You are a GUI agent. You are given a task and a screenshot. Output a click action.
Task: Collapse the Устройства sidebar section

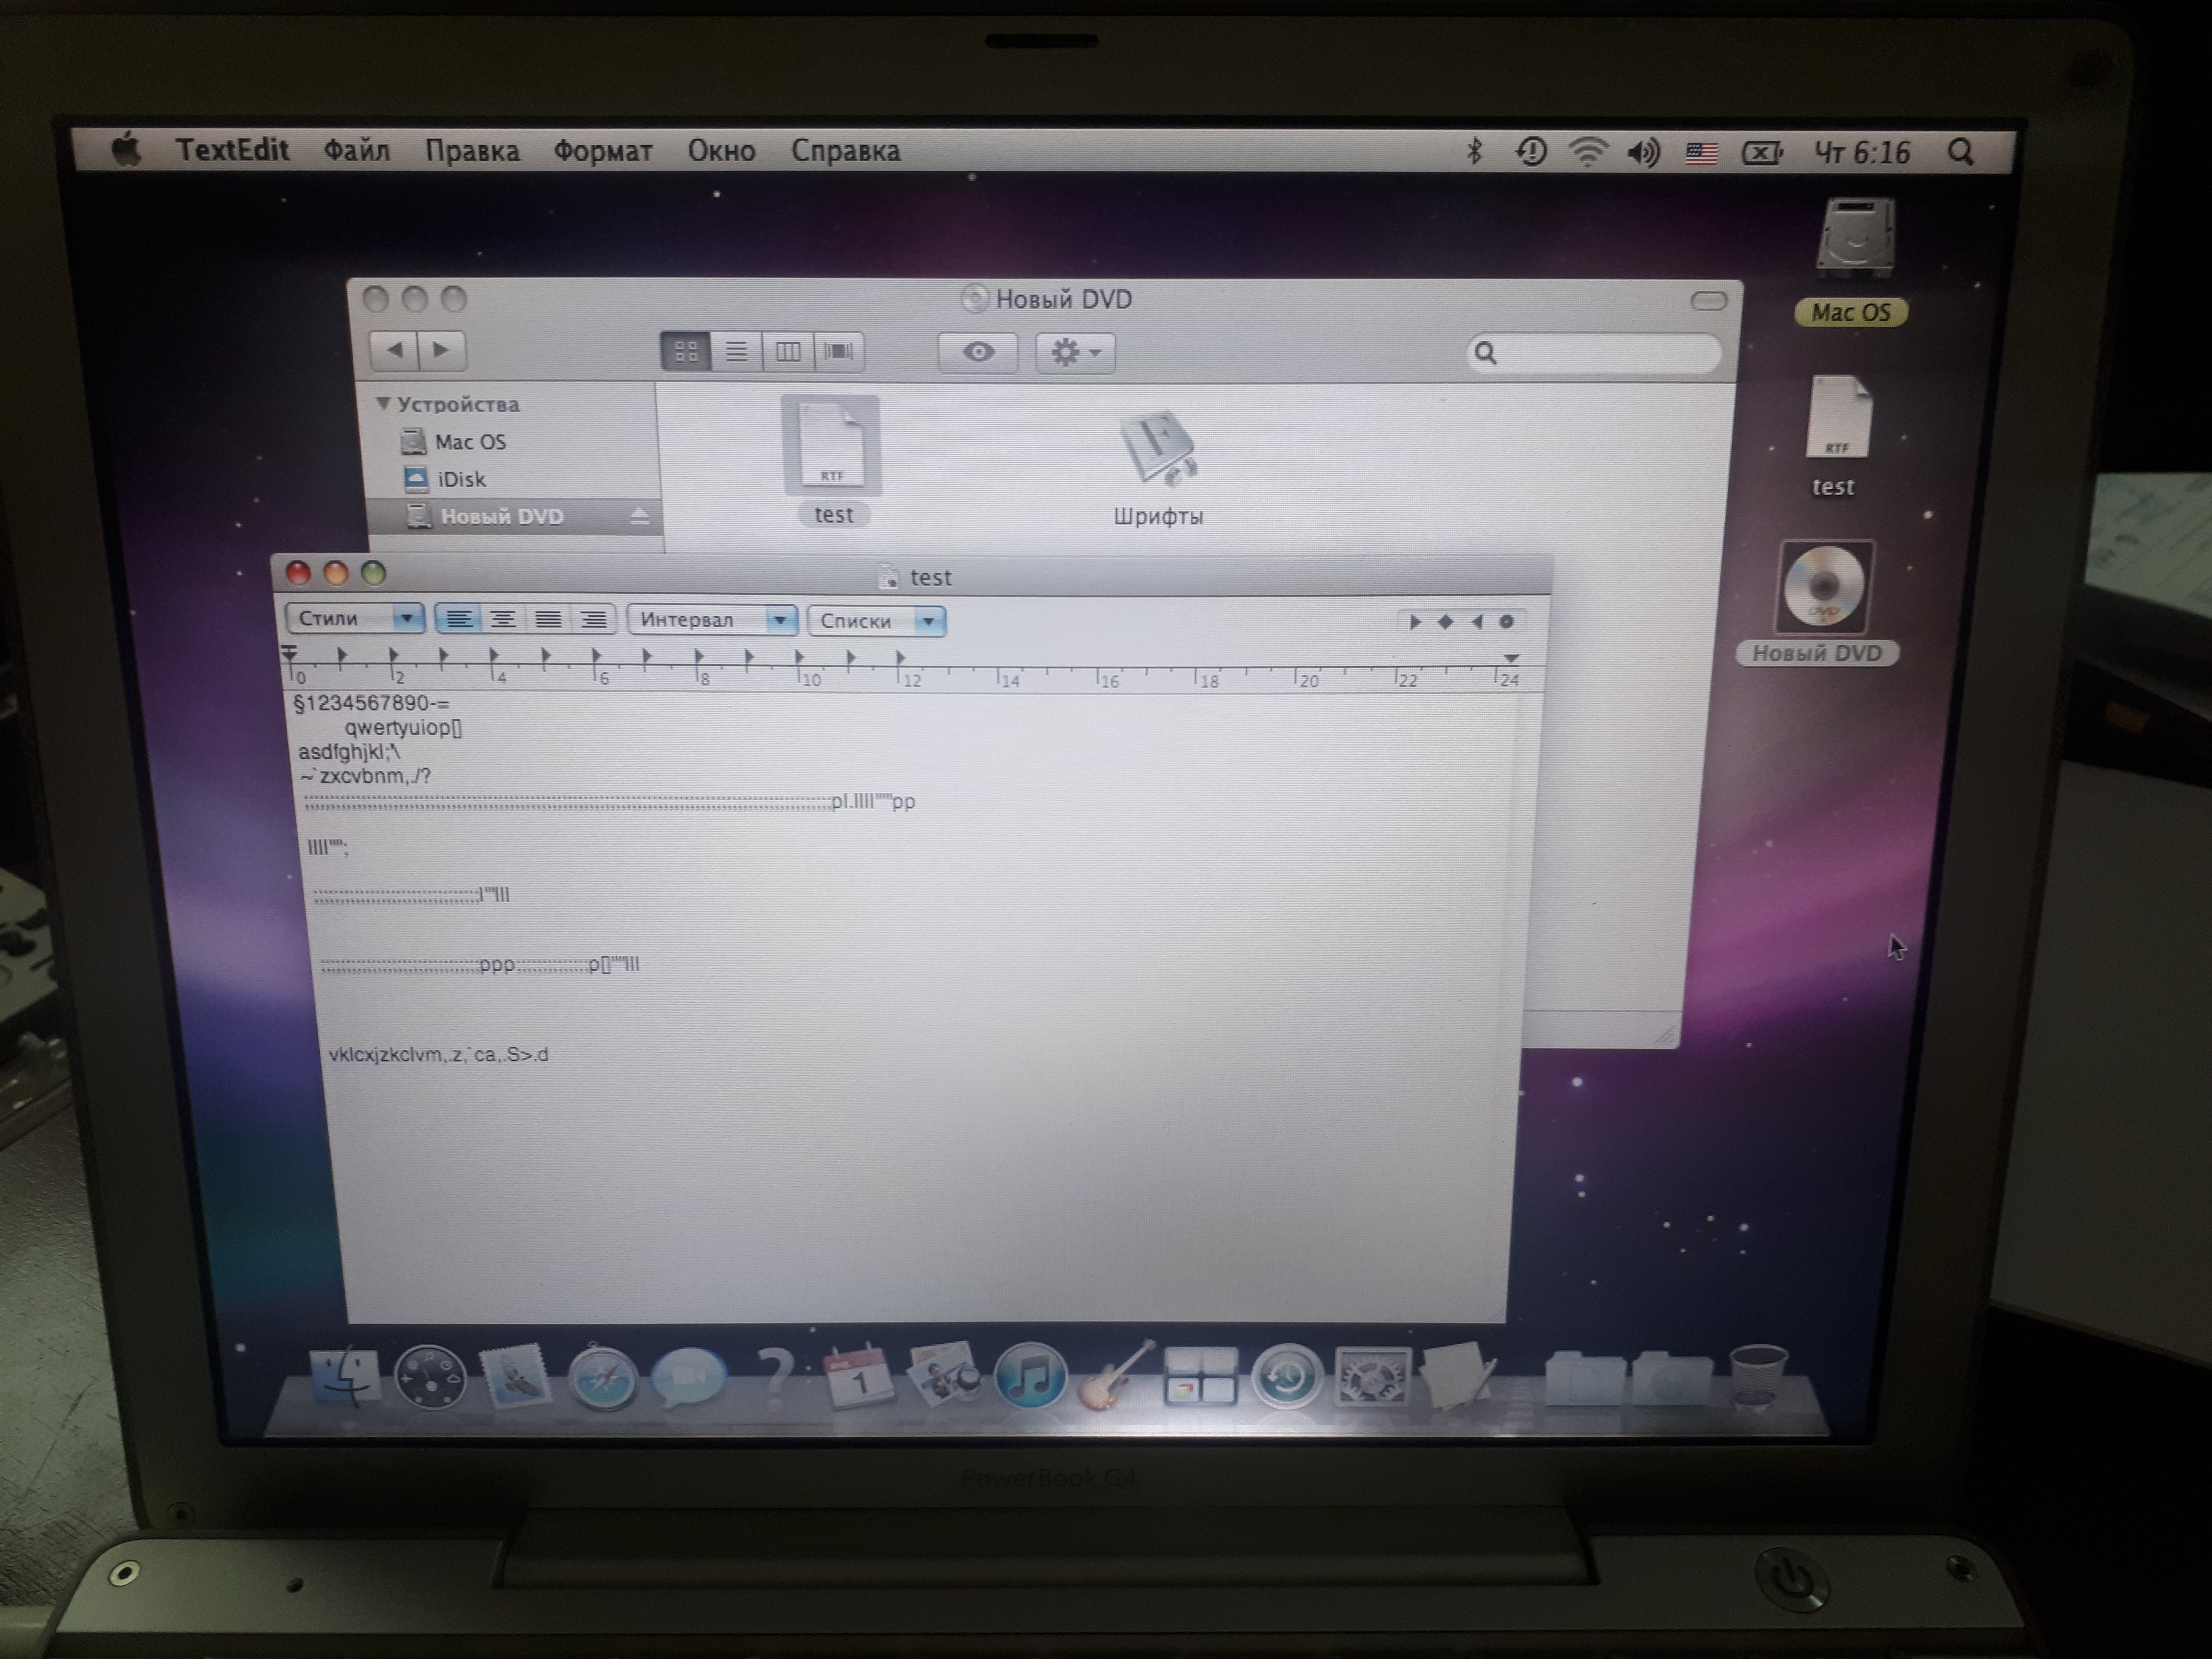(383, 404)
